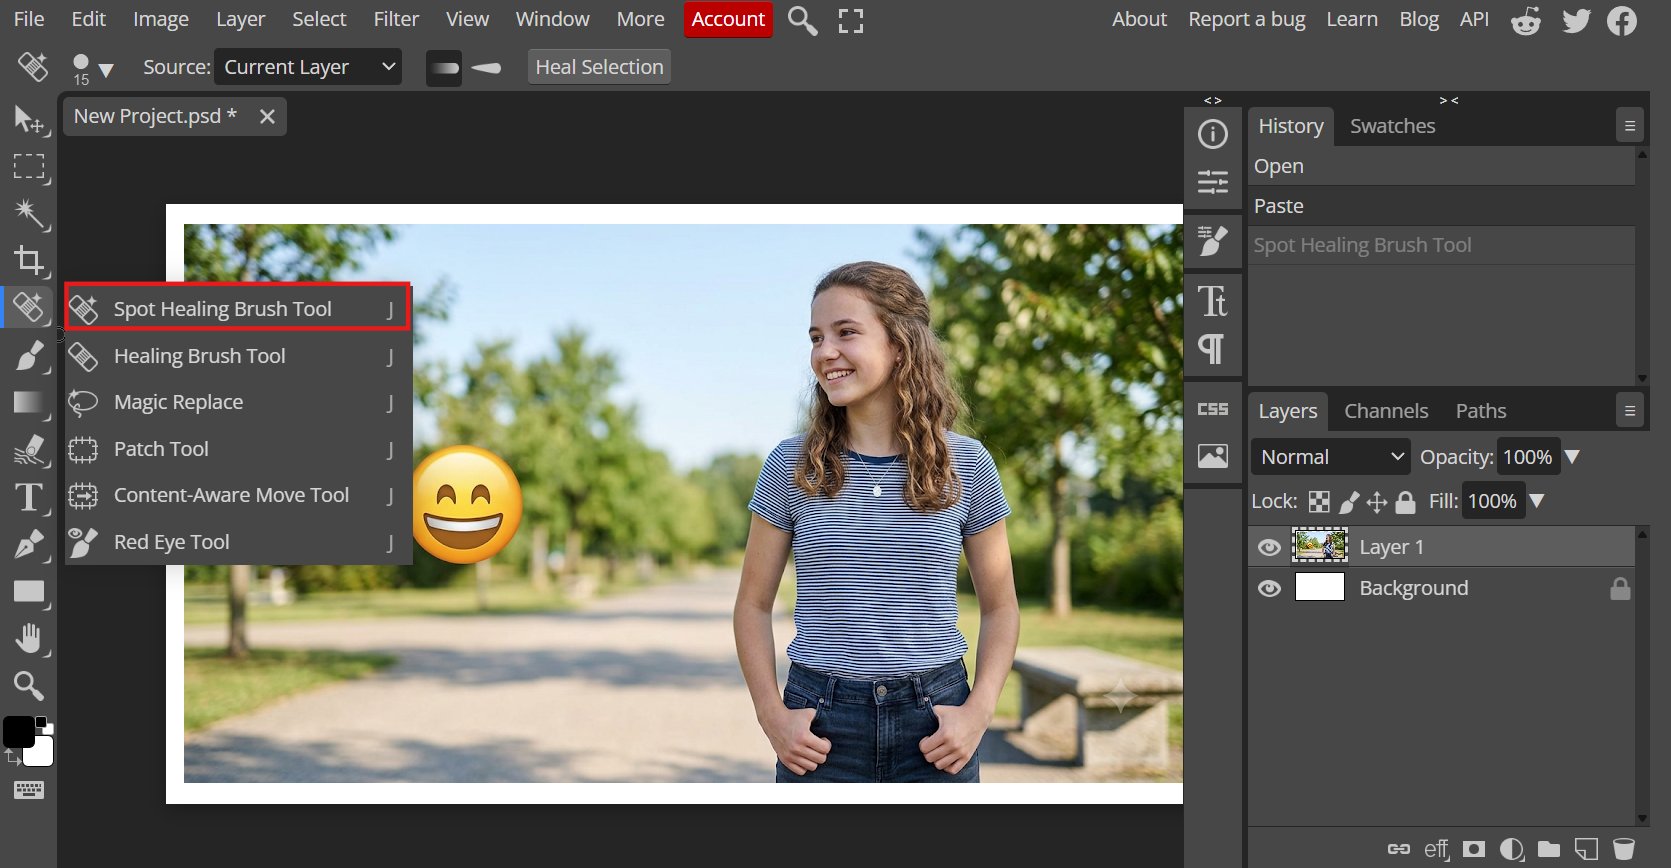Open the Filter menu
This screenshot has height=868, width=1671.
pos(396,19)
